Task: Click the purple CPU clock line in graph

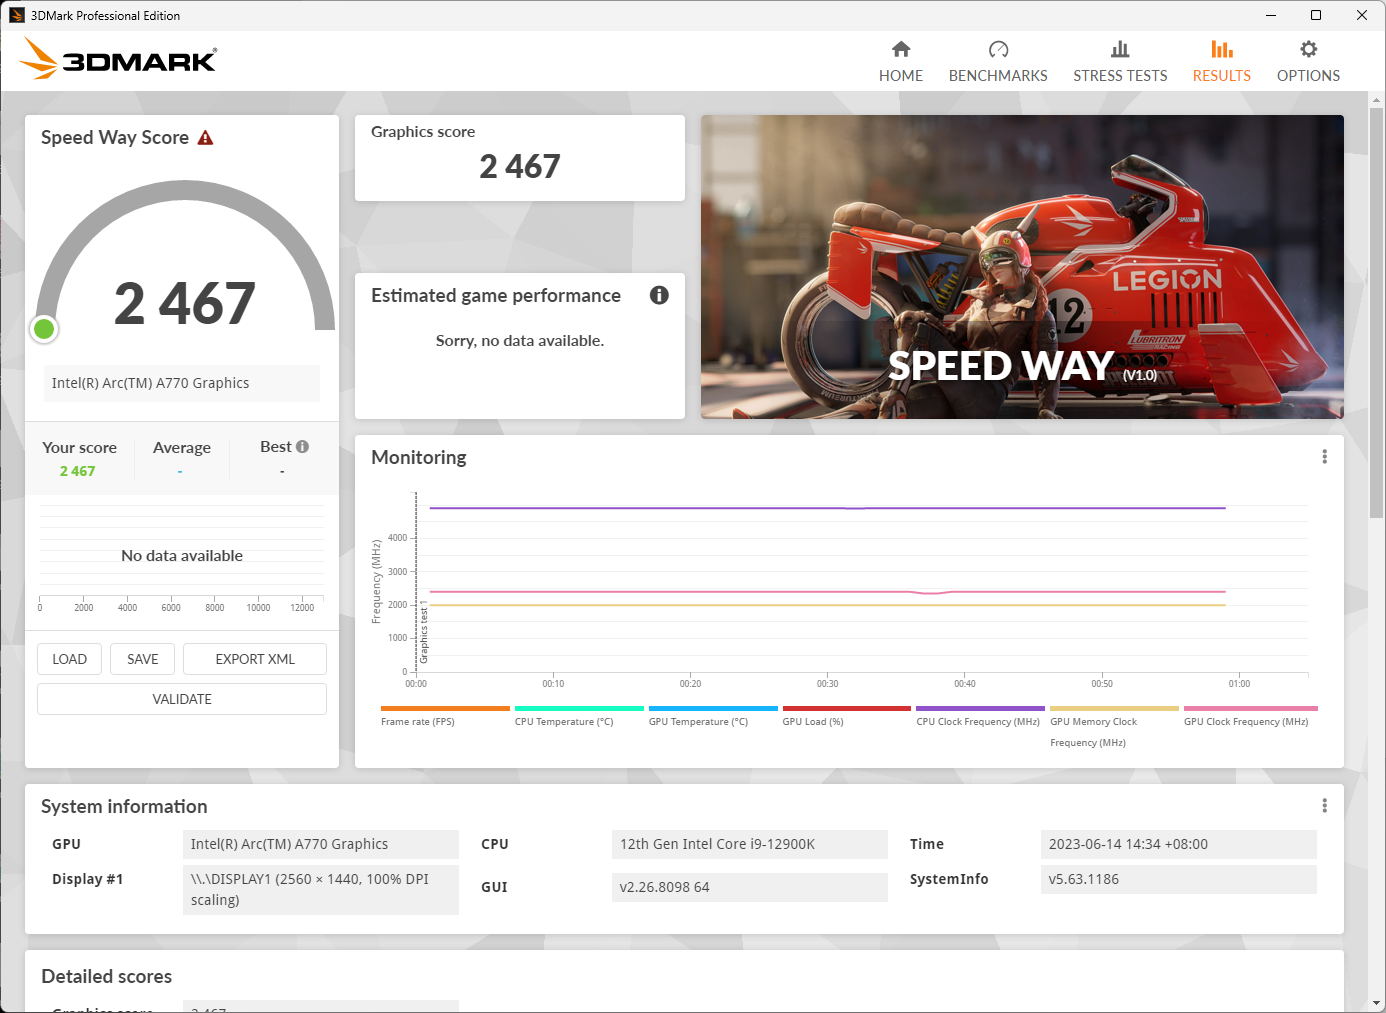Action: (x=828, y=508)
